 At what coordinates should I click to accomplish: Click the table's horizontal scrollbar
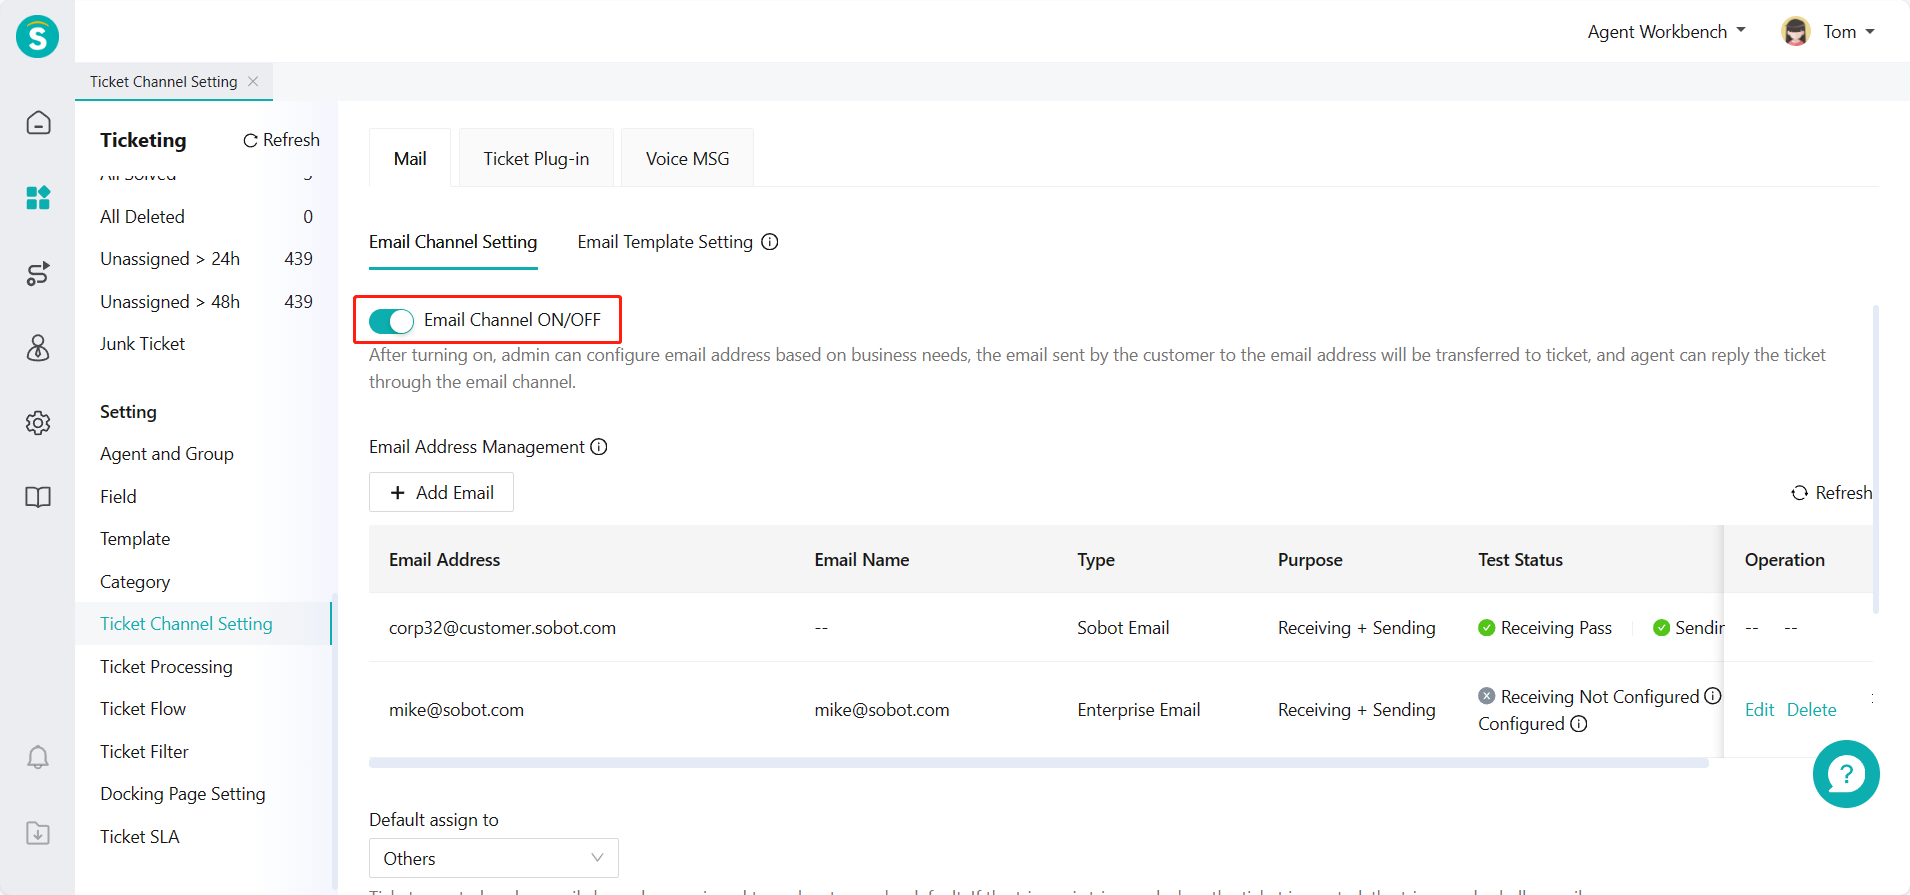coord(1038,763)
